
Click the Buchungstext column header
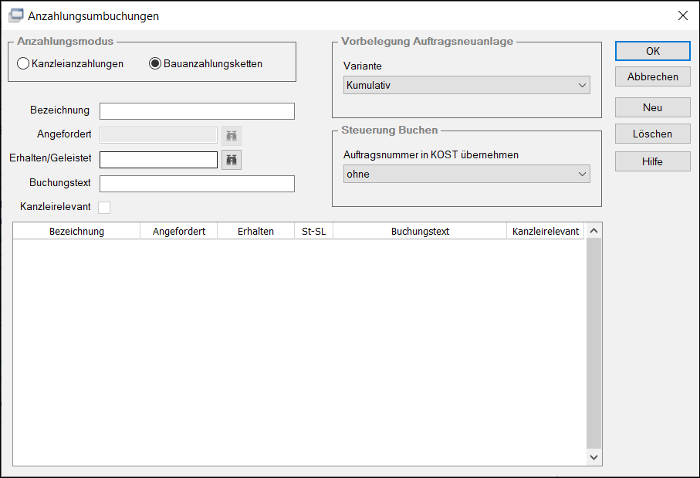[x=420, y=231]
